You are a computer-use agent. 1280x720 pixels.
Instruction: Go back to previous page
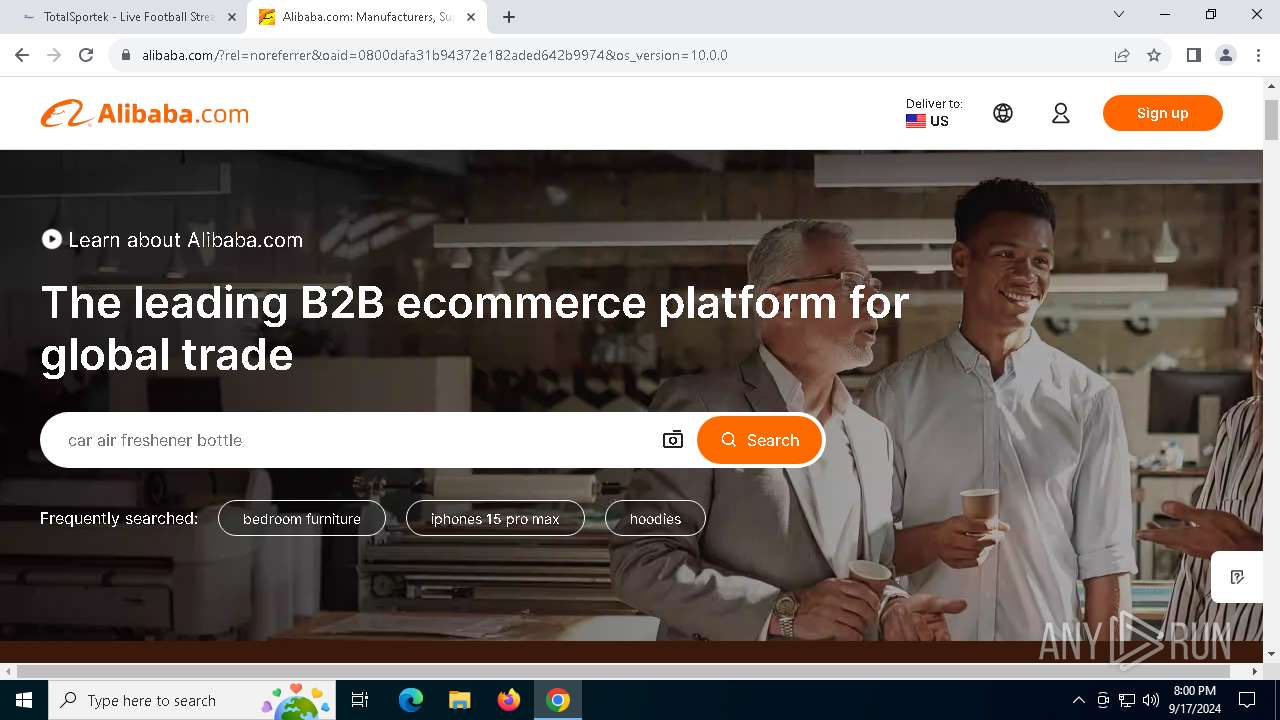coord(22,55)
